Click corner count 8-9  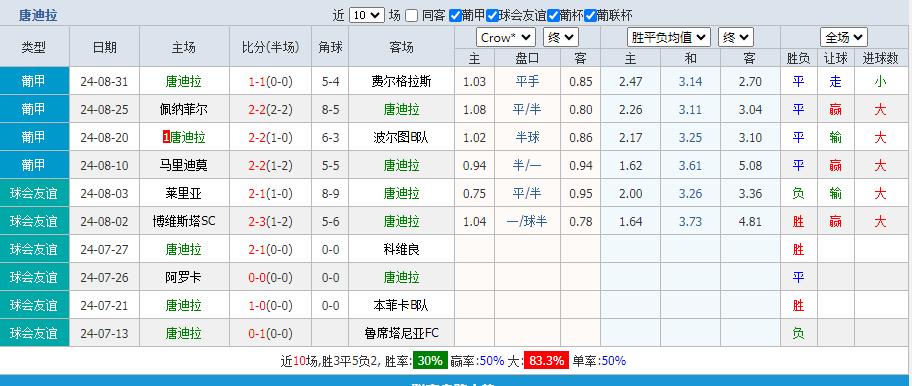[330, 194]
